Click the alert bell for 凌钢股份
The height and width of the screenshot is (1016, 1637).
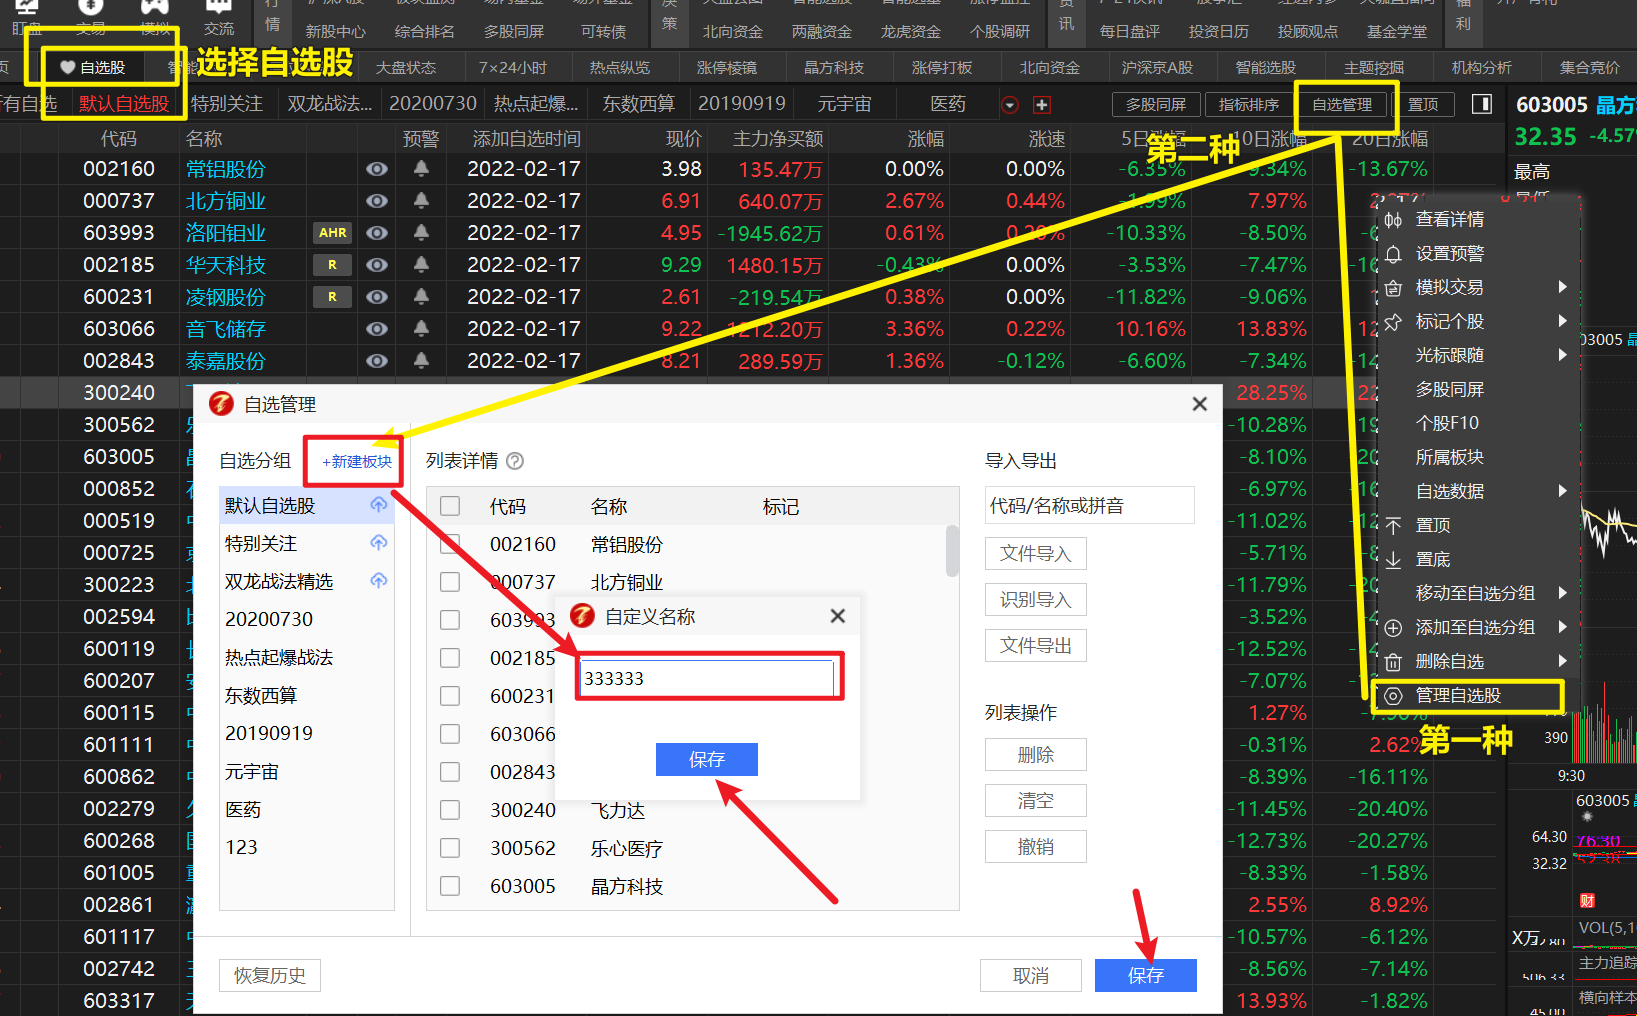click(x=421, y=297)
